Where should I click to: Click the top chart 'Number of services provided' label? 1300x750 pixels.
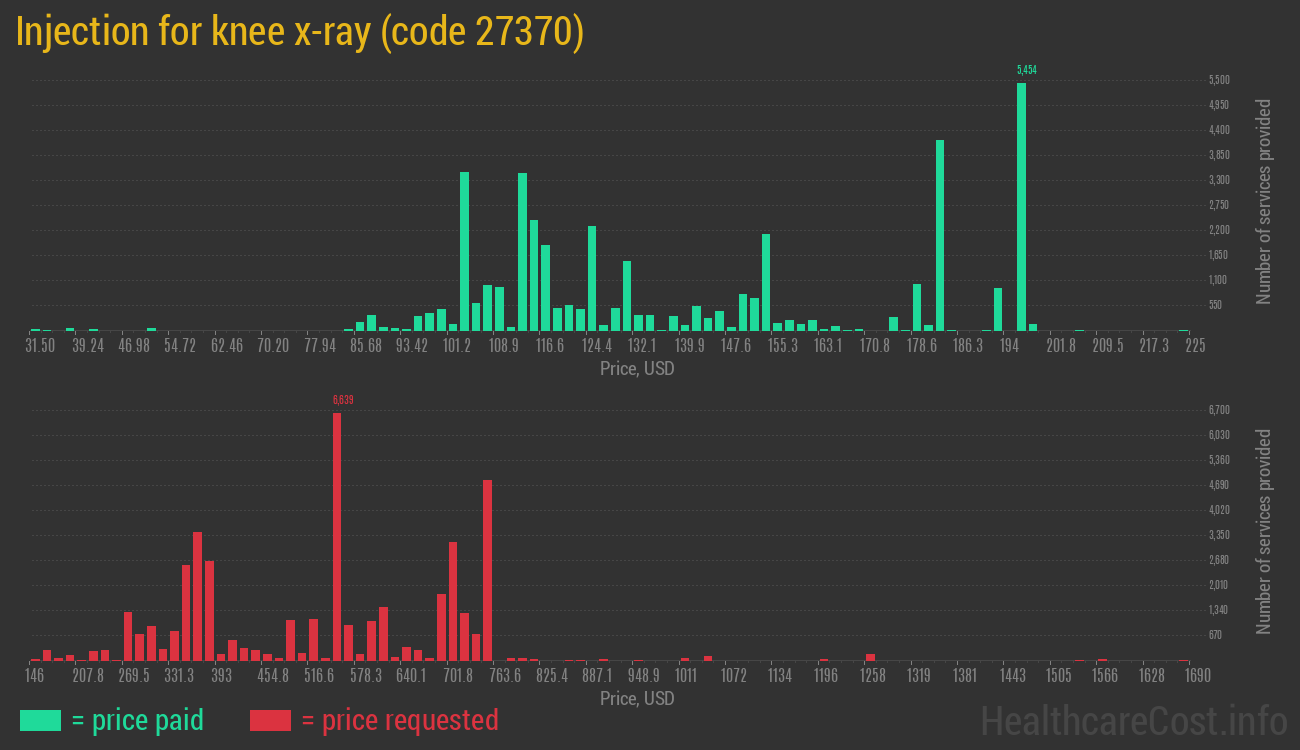coord(1264,201)
